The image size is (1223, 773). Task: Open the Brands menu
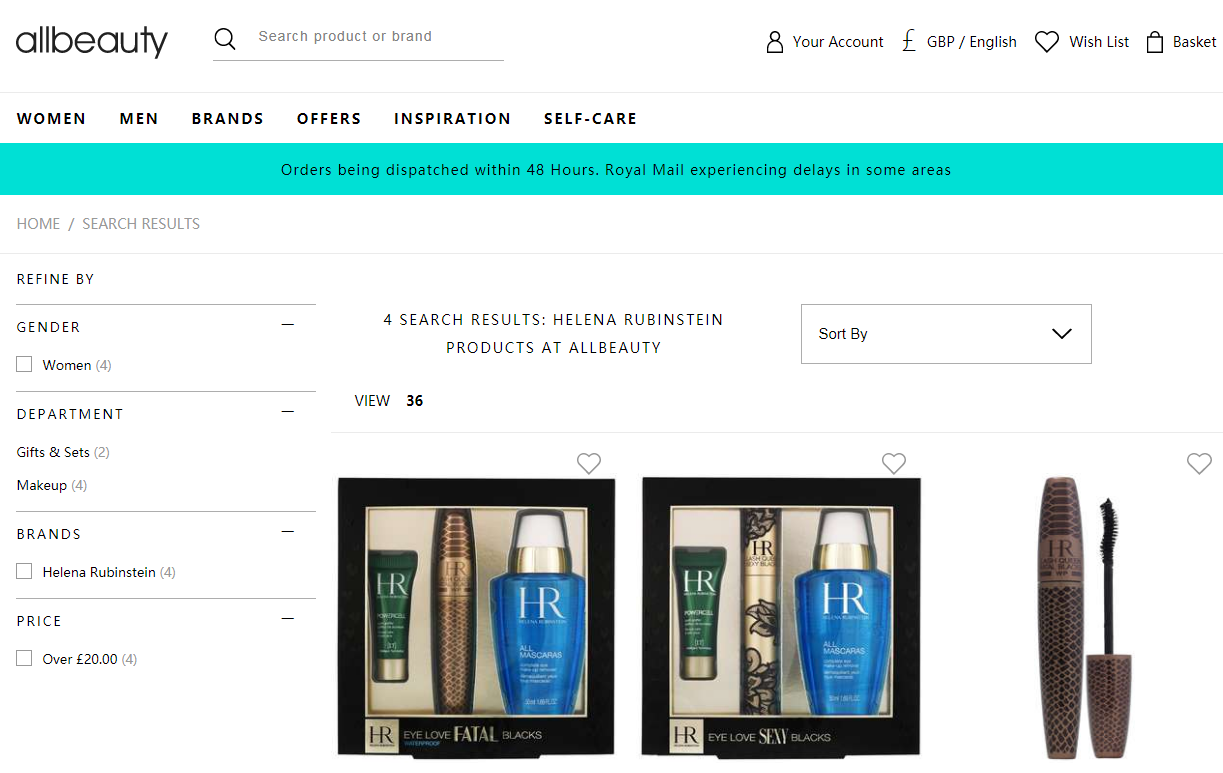228,118
